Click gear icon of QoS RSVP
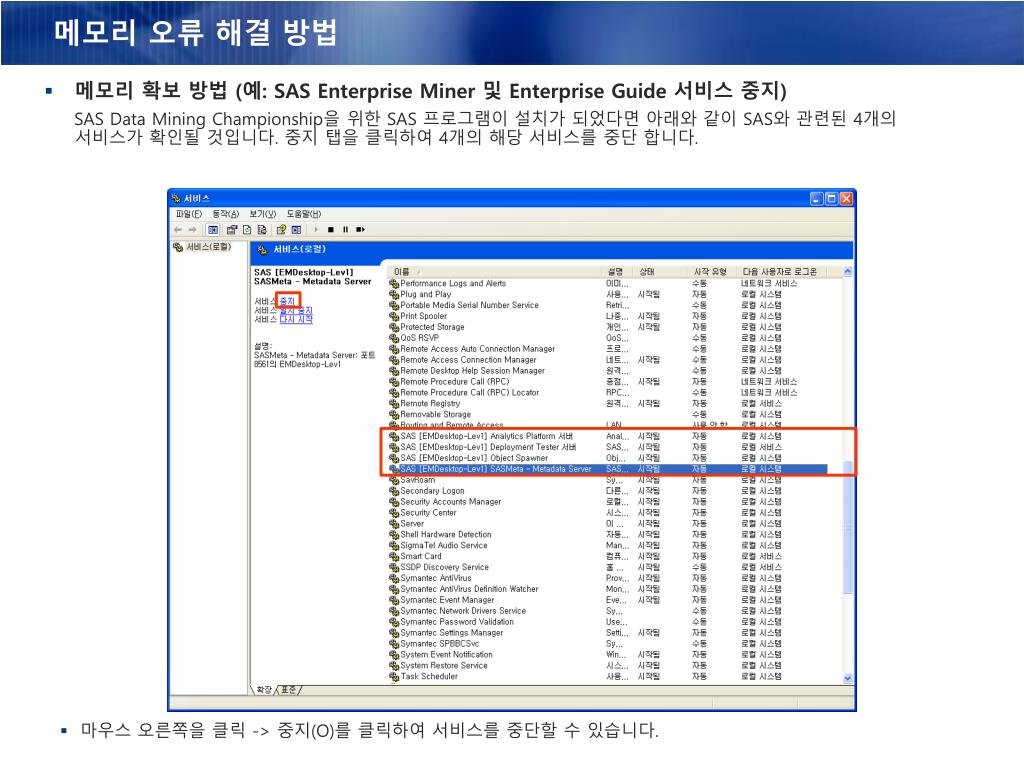1024x768 pixels. [x=394, y=338]
